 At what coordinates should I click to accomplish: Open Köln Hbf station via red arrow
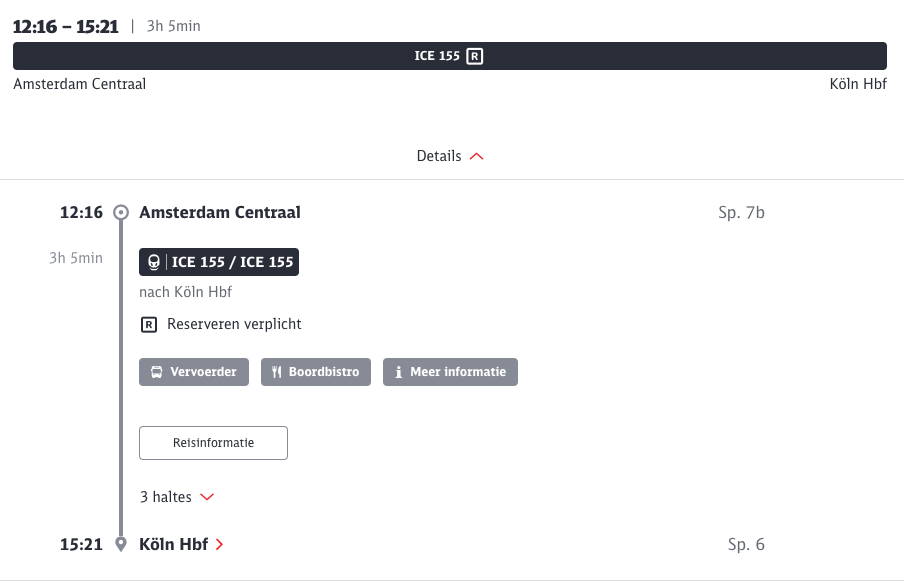coord(220,545)
